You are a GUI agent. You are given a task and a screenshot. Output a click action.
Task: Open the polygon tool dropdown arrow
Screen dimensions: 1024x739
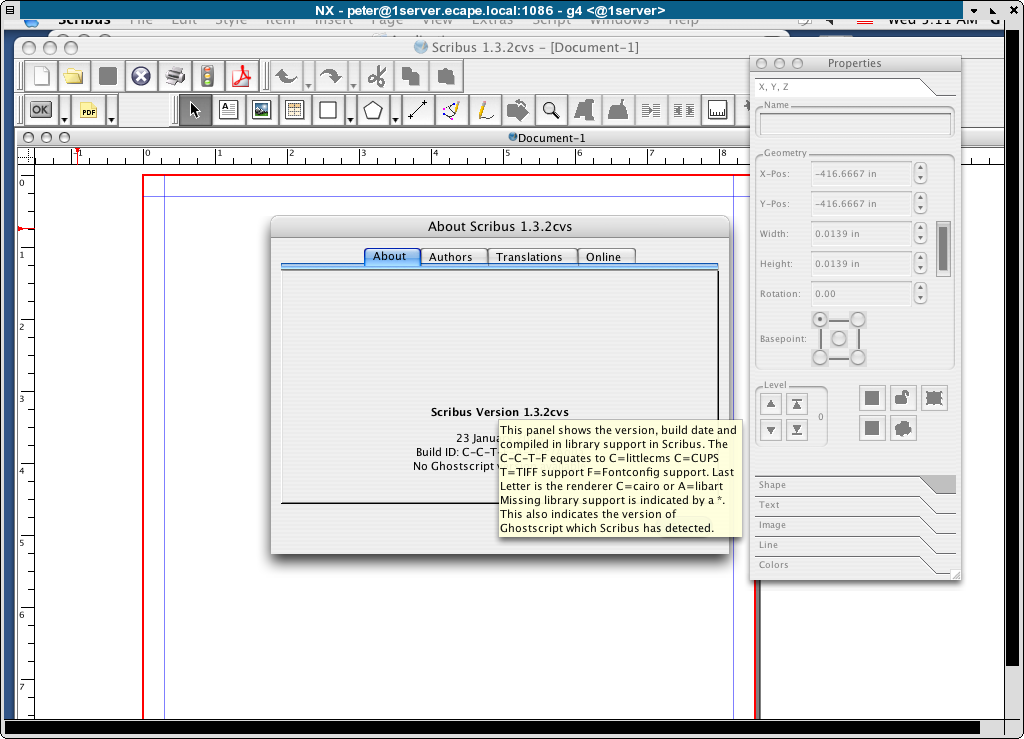tap(395, 119)
